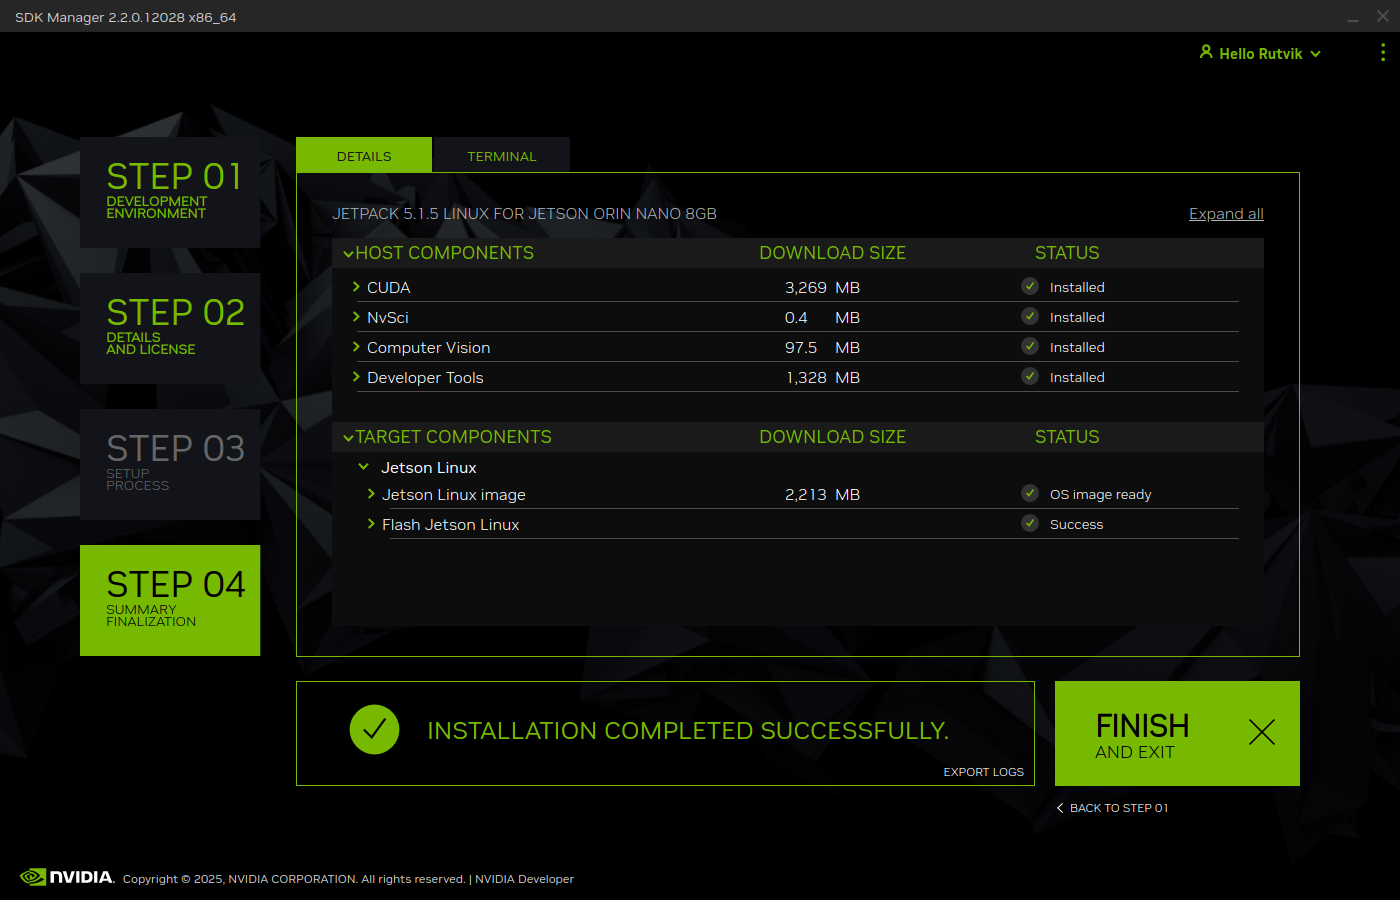This screenshot has width=1400, height=900.
Task: Expand the CUDA component row
Action: [356, 287]
